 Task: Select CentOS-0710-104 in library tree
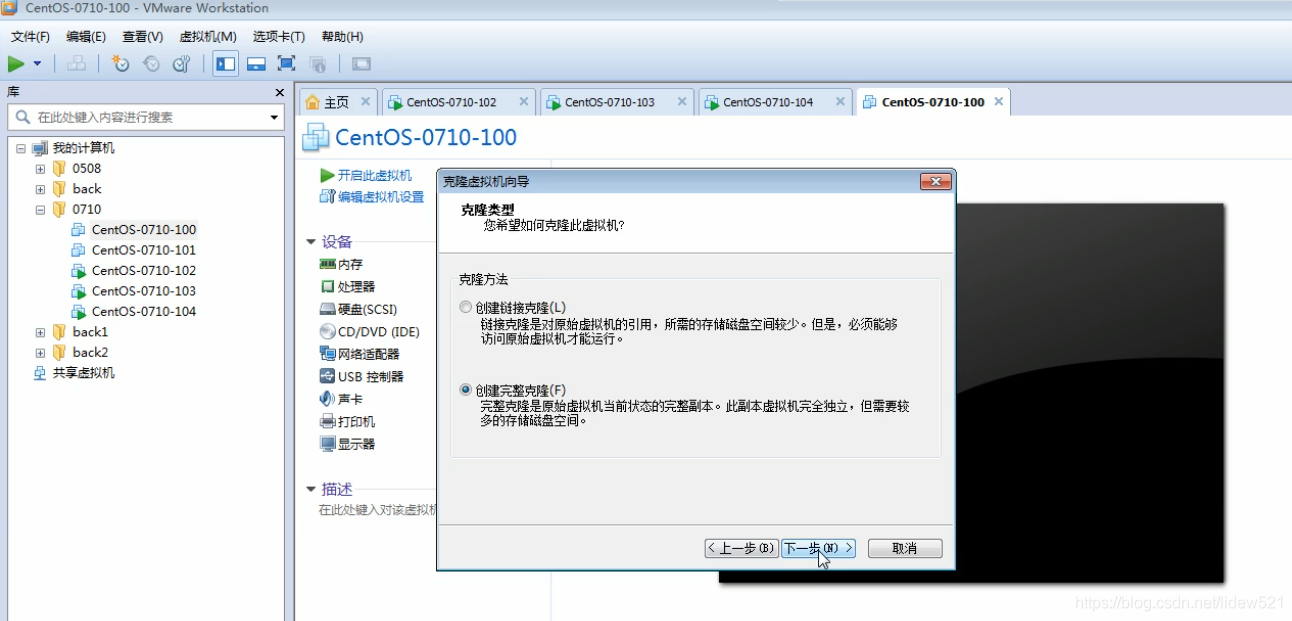[144, 311]
